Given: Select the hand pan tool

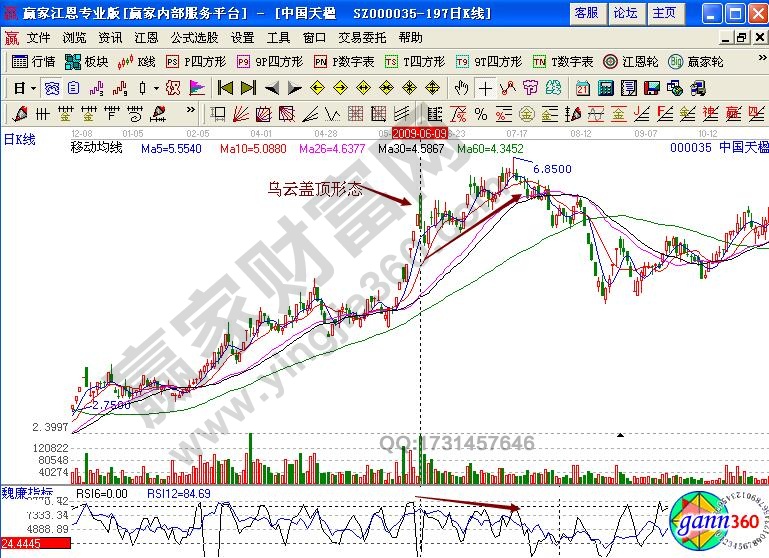Looking at the screenshot, I should [x=461, y=88].
